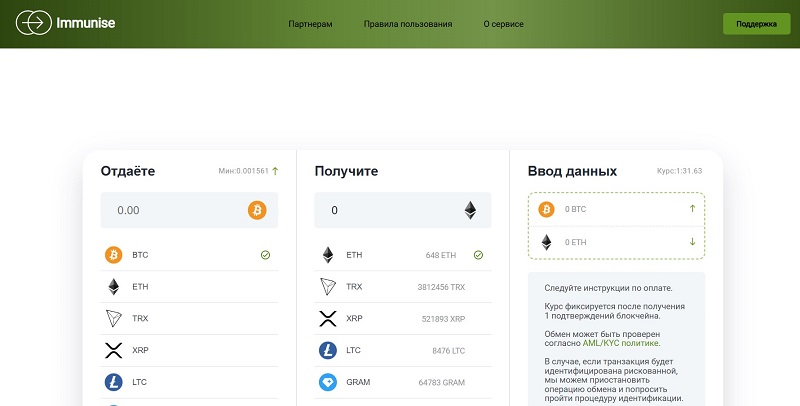Open the О сервисе page

point(504,24)
